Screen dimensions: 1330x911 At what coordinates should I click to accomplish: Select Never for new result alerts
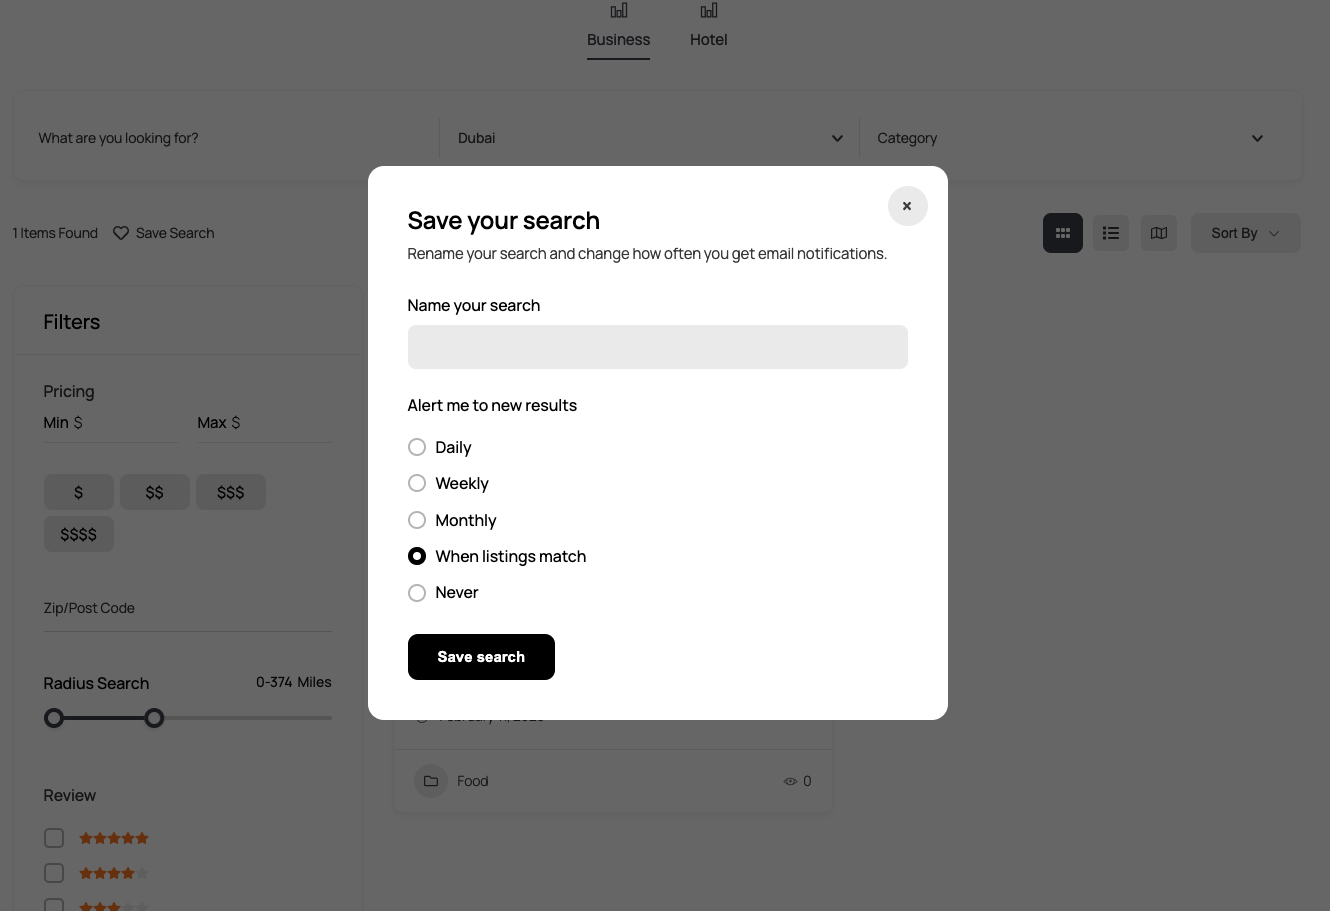[x=417, y=593]
